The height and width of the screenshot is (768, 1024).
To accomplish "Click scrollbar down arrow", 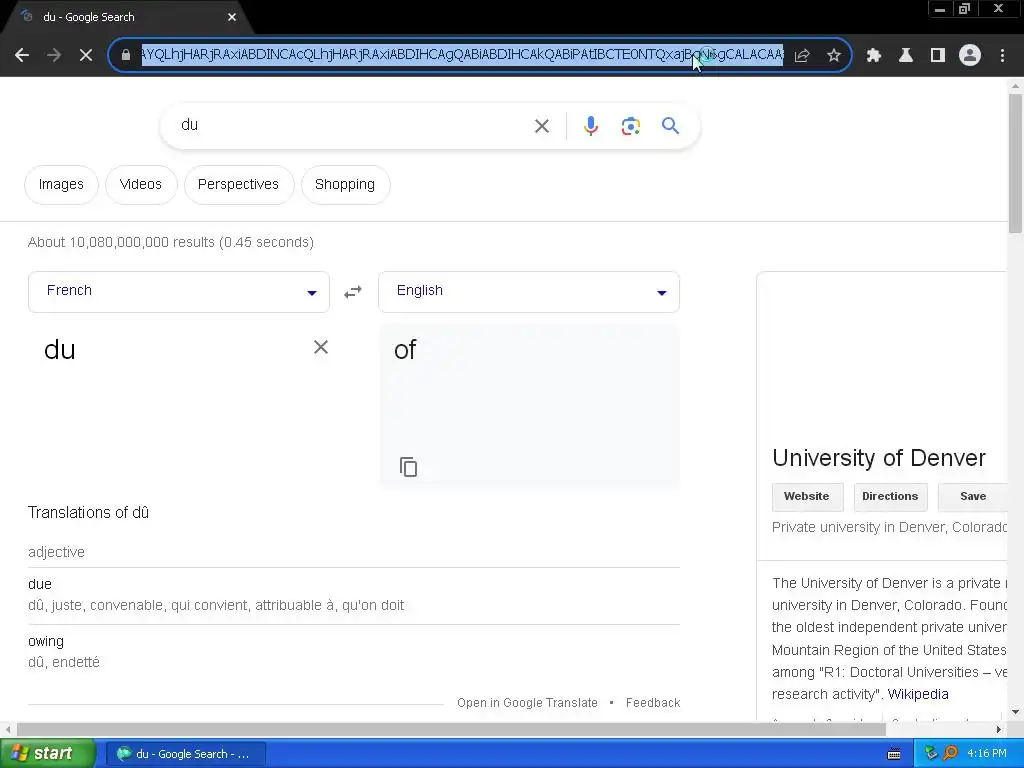I will click(1015, 712).
